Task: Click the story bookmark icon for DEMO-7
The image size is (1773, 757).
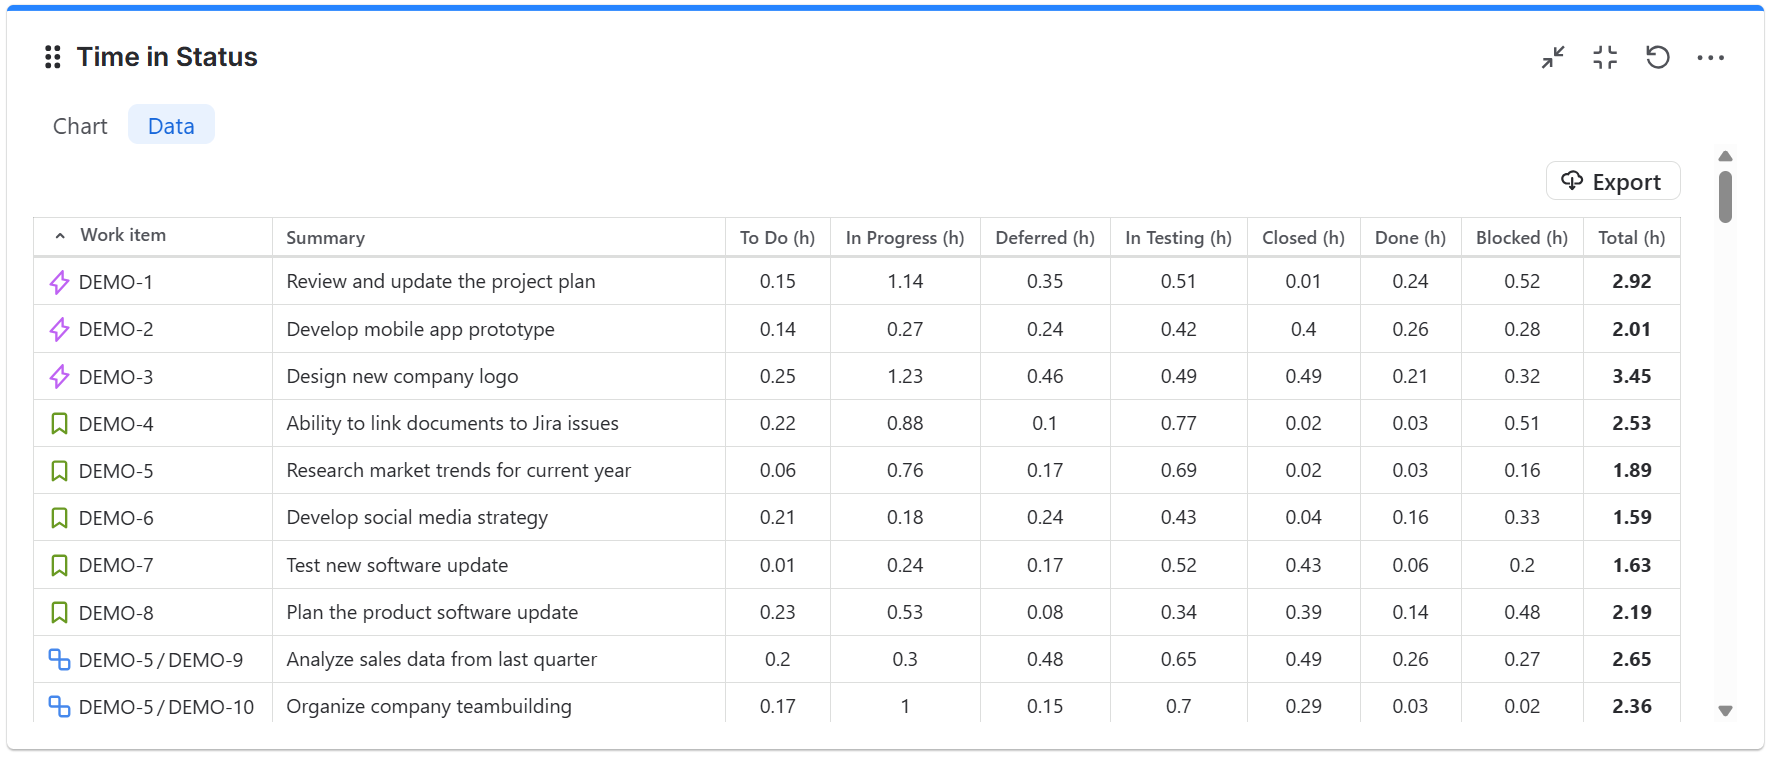Action: [59, 565]
